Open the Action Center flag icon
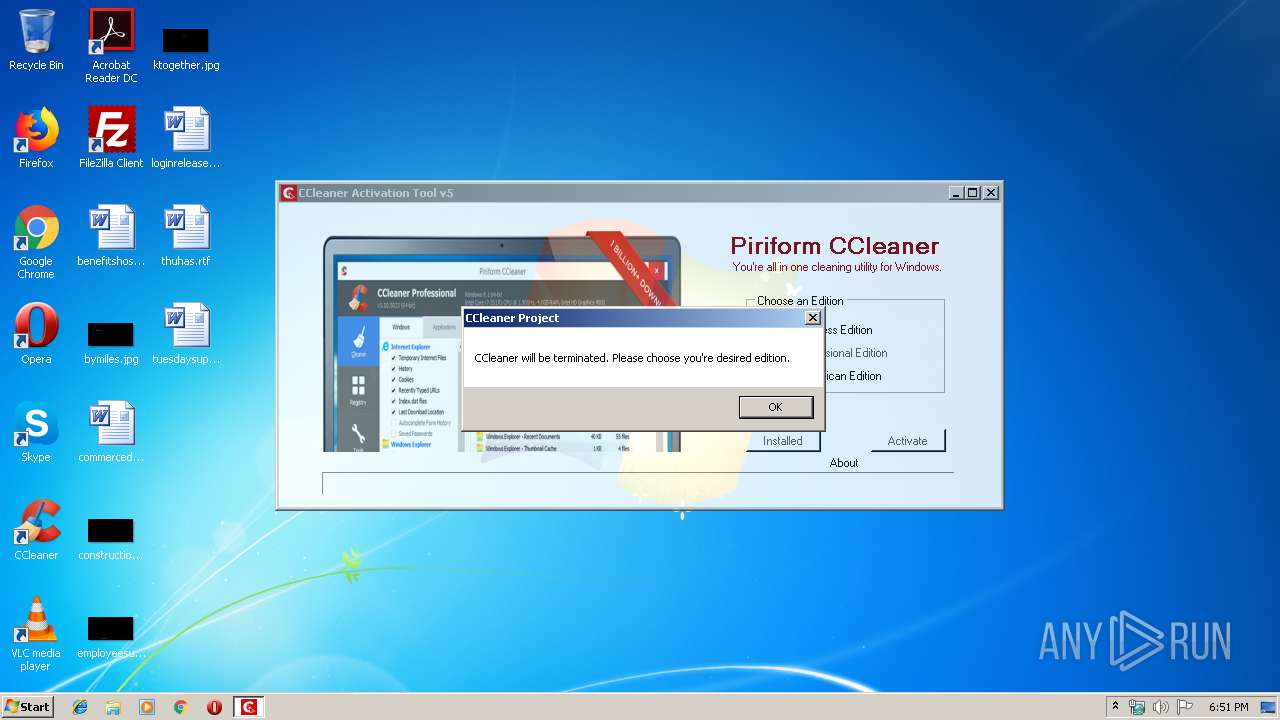This screenshot has height=720, width=1280. [x=1185, y=707]
